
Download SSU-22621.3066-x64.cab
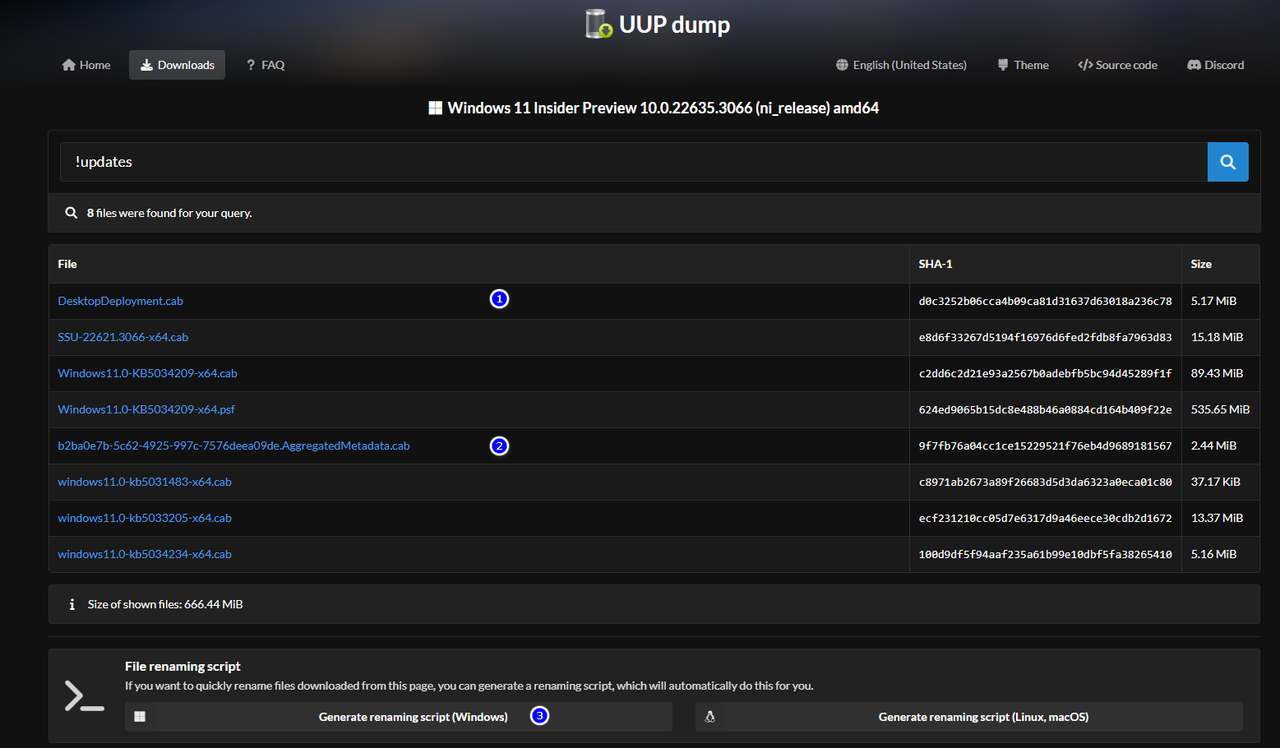(x=123, y=337)
